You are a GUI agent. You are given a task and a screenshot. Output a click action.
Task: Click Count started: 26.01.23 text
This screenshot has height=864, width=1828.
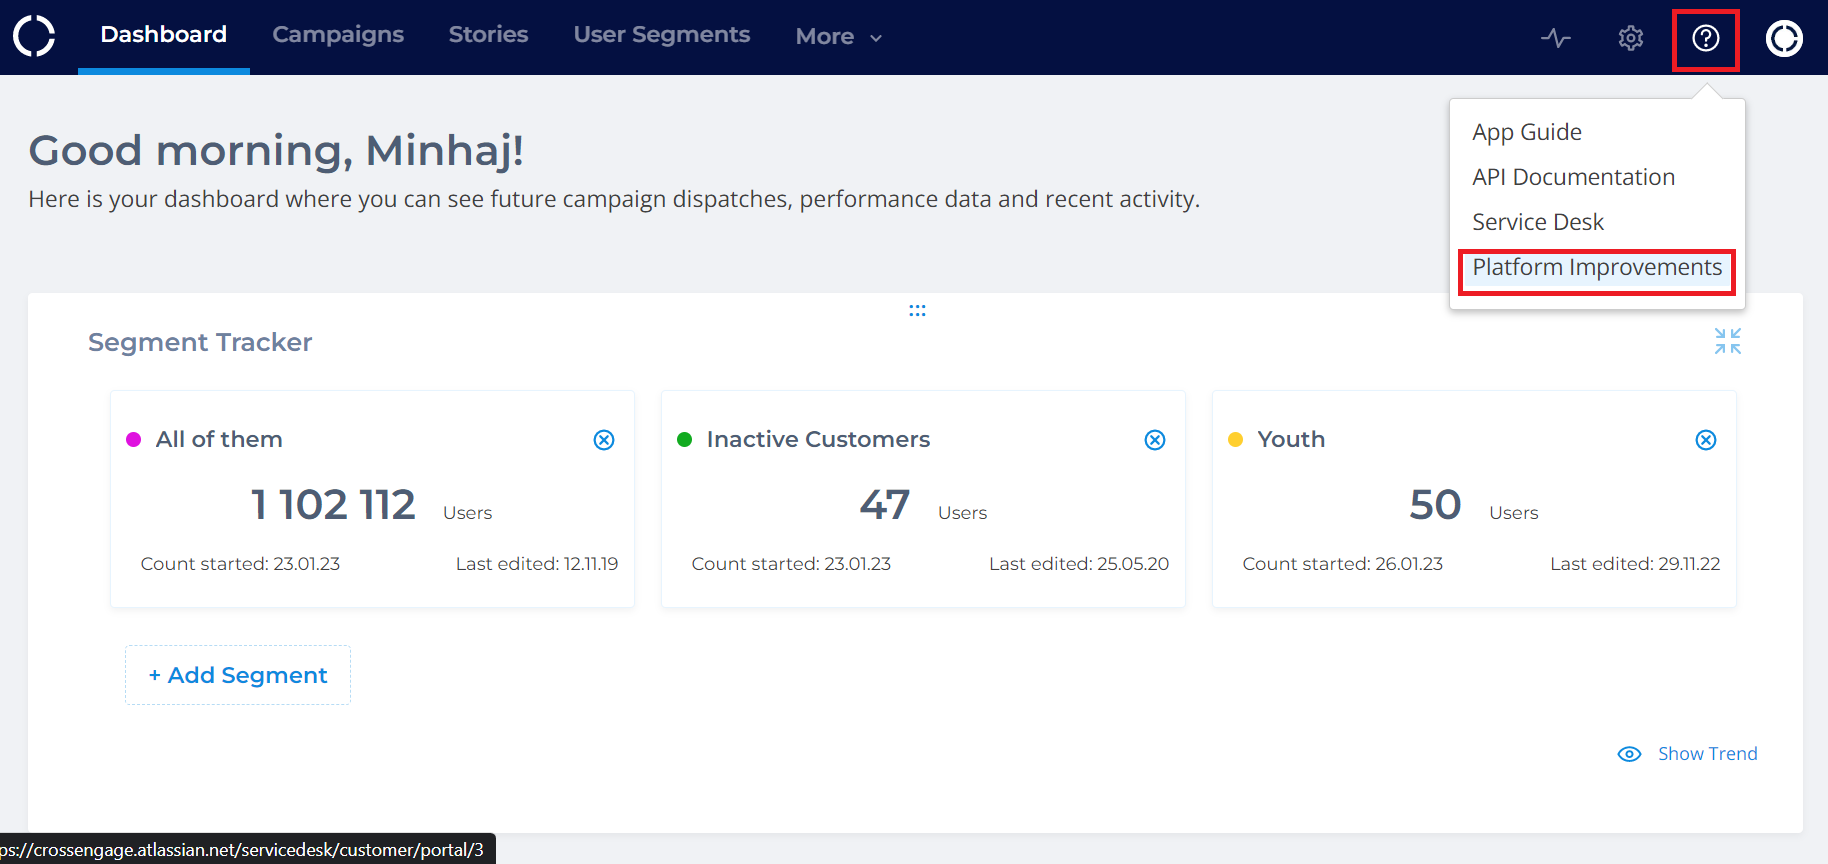point(1343,564)
